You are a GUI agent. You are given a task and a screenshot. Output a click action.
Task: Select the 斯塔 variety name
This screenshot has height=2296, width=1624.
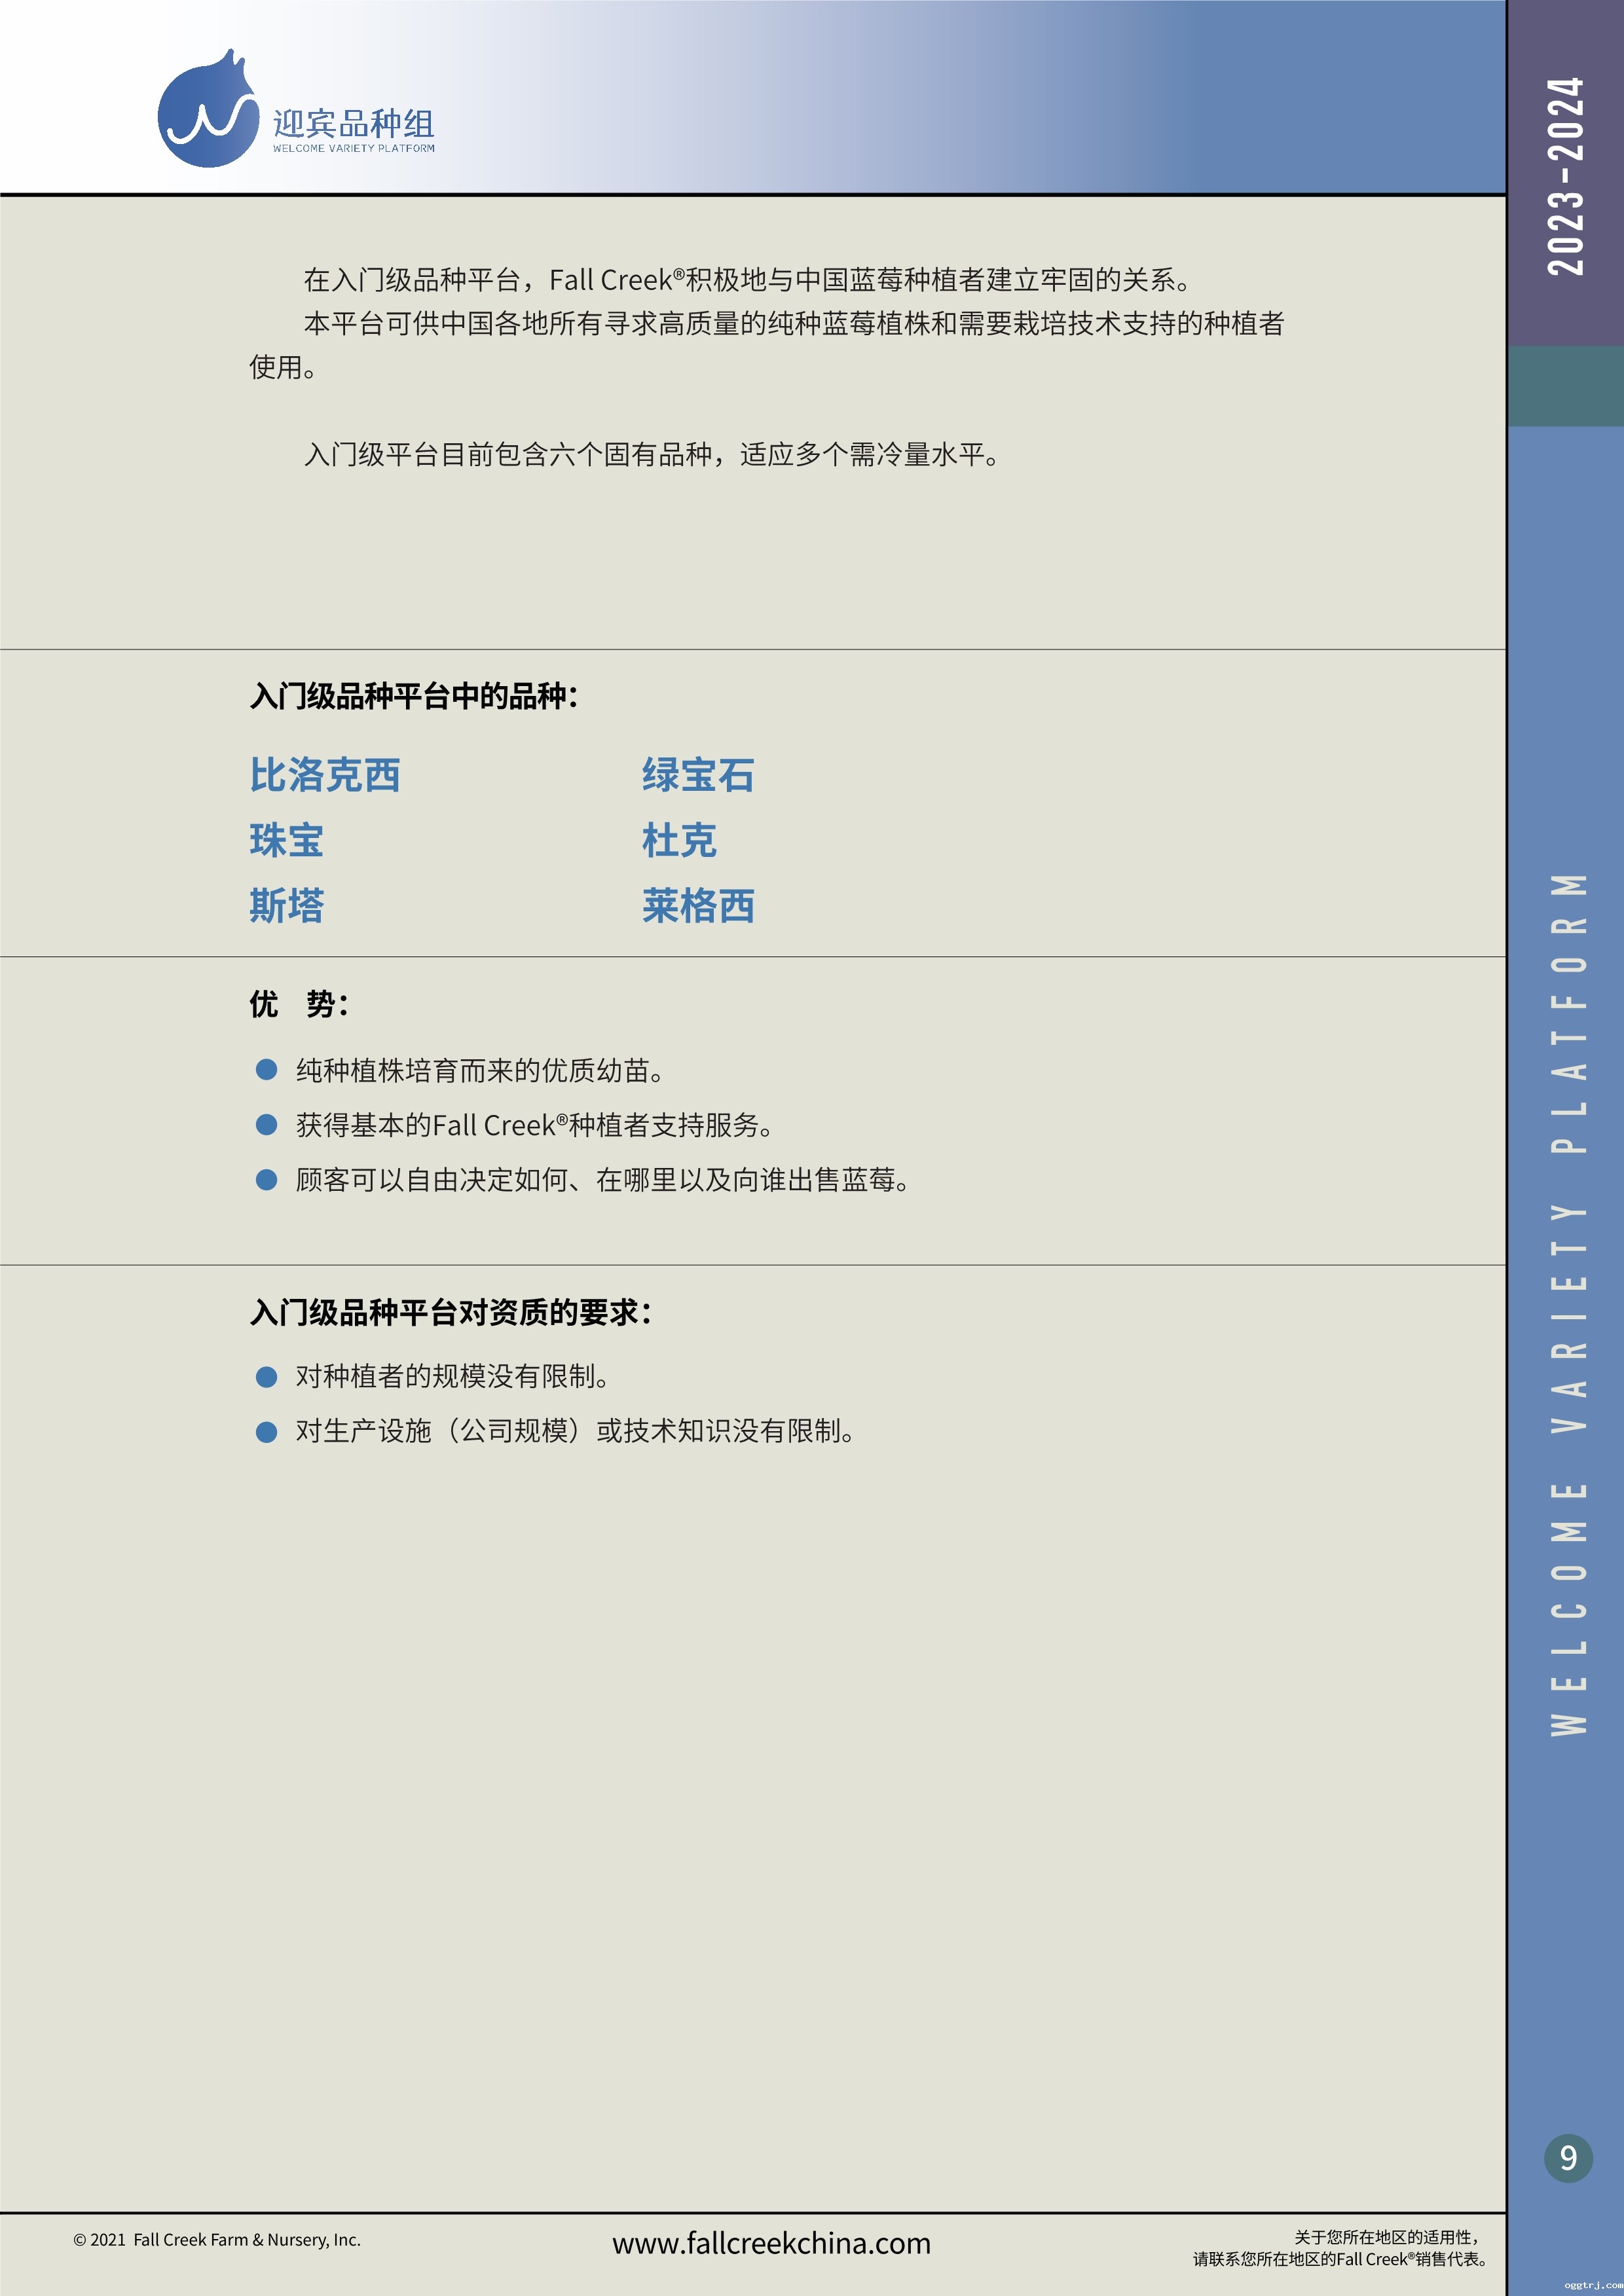[x=287, y=905]
